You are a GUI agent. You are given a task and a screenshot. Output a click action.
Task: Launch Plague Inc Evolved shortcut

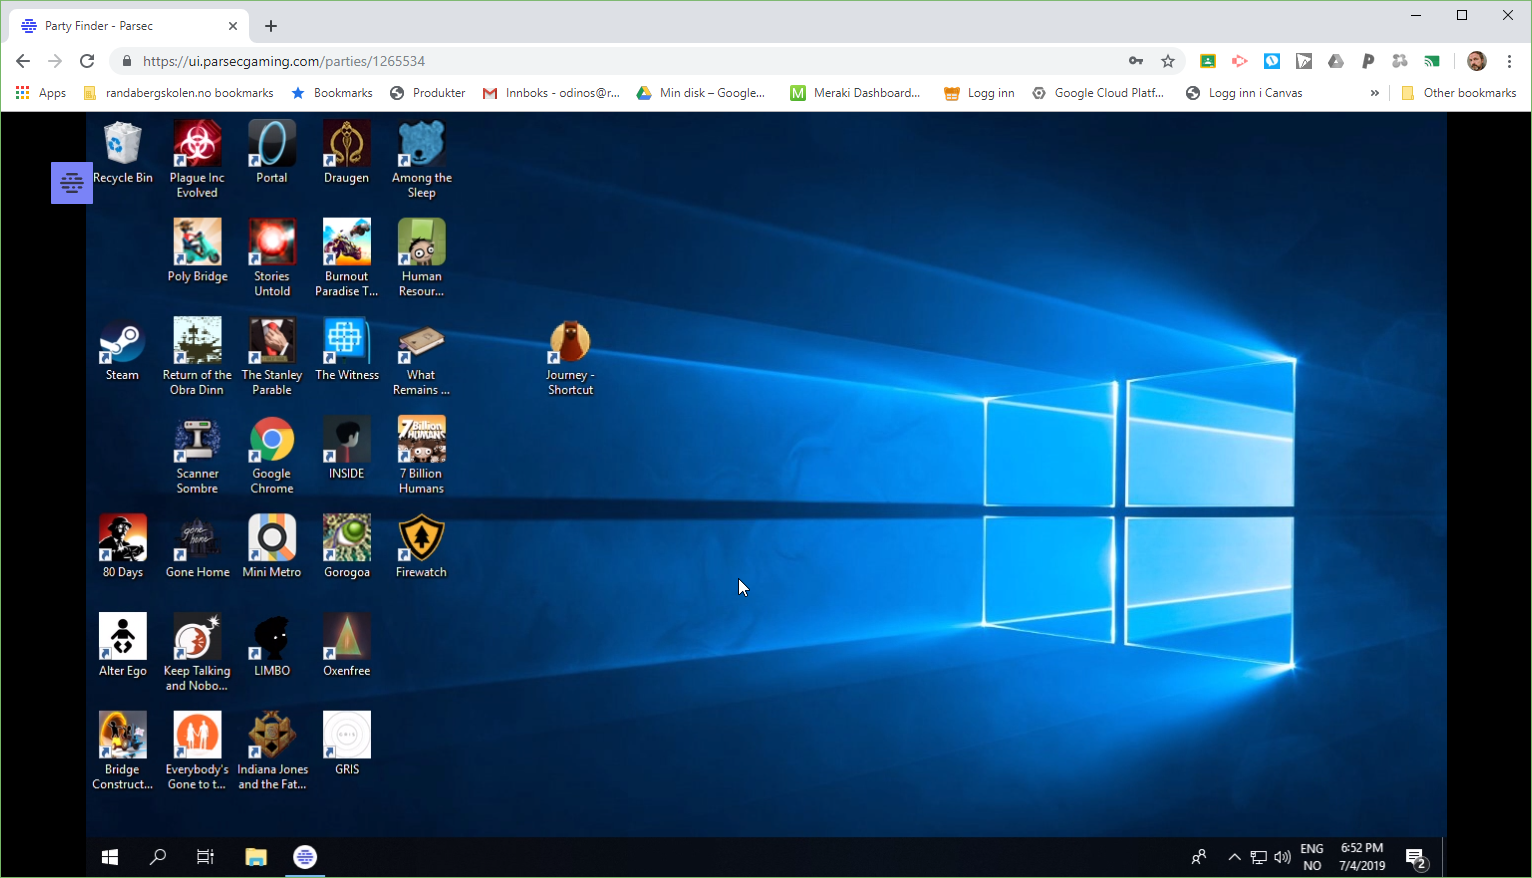[x=197, y=159]
